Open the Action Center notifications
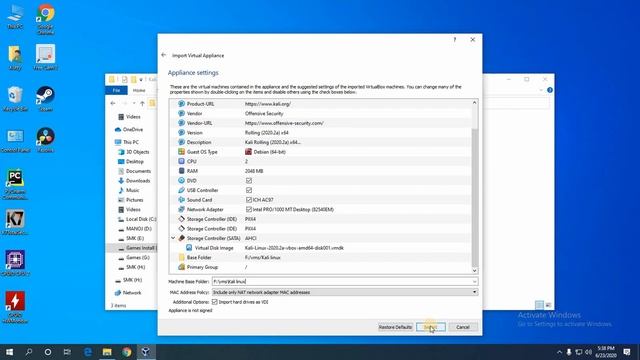The height and width of the screenshot is (360, 640). (627, 352)
